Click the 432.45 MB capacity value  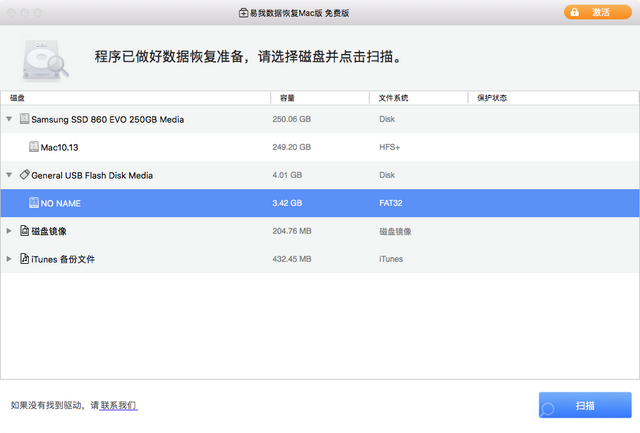pyautogui.click(x=292, y=259)
